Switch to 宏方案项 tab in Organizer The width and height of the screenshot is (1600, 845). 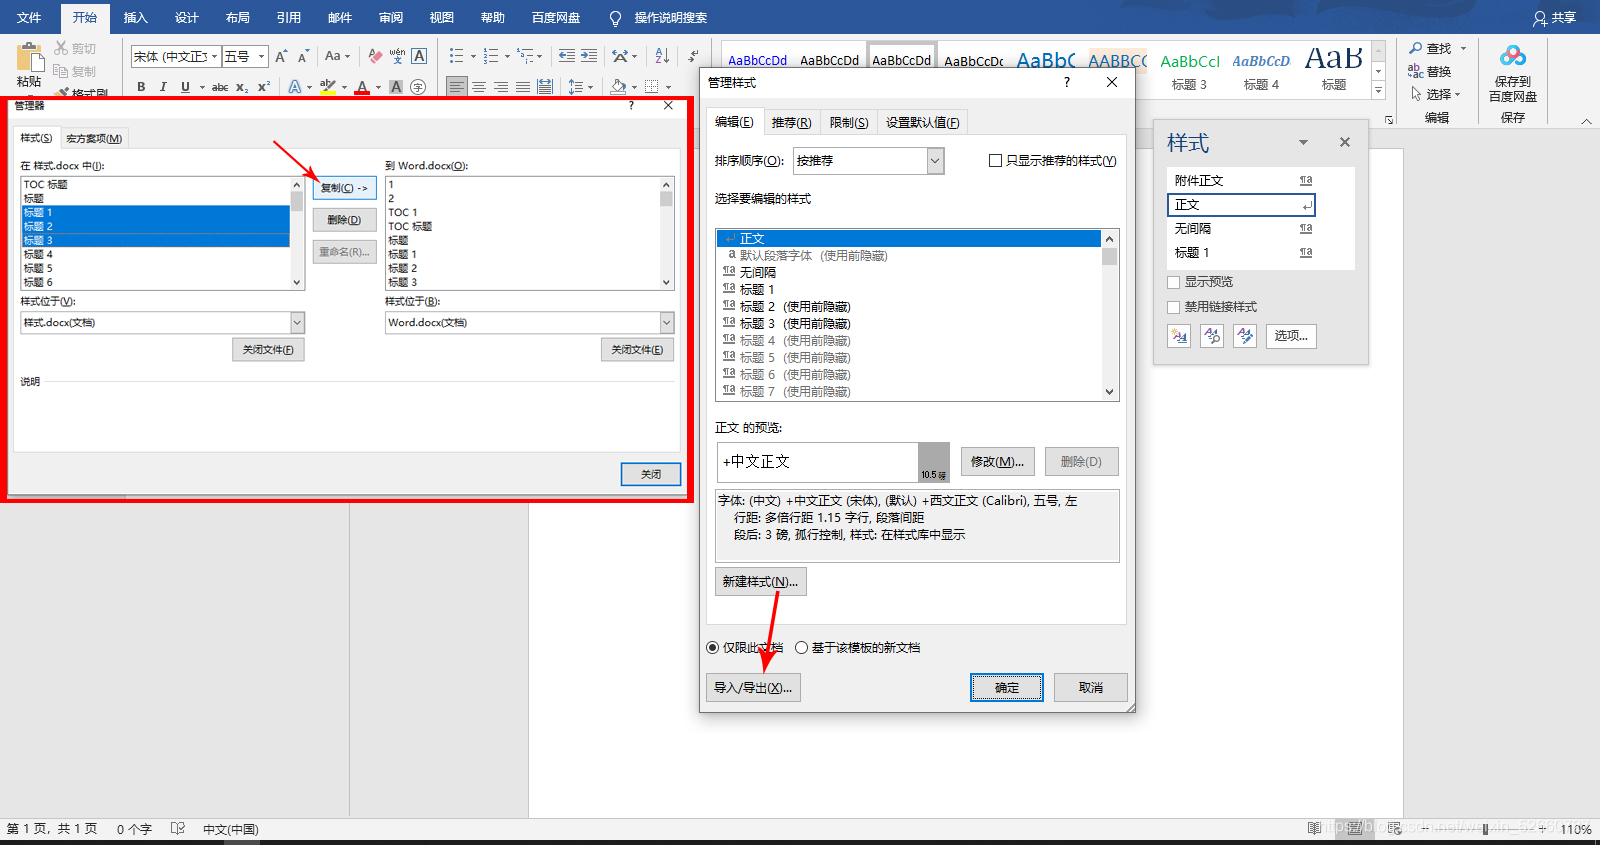(94, 138)
